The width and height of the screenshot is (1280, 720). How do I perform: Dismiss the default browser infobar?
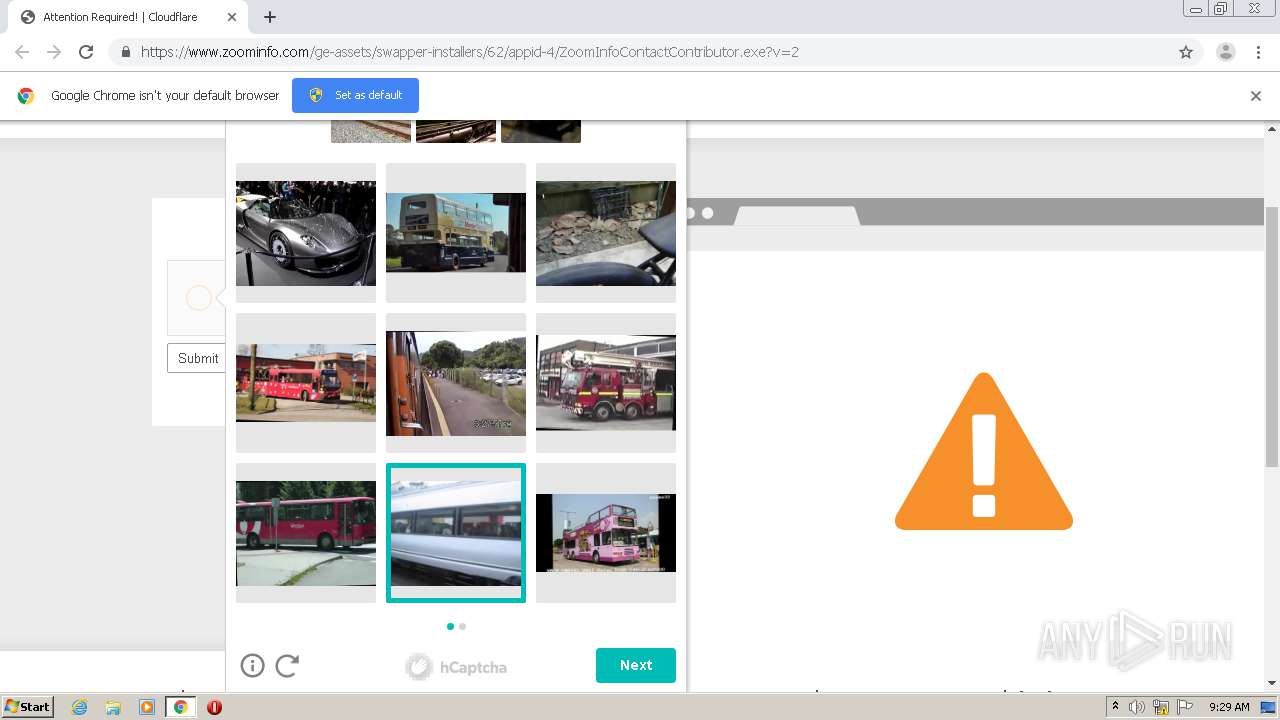click(x=1256, y=96)
